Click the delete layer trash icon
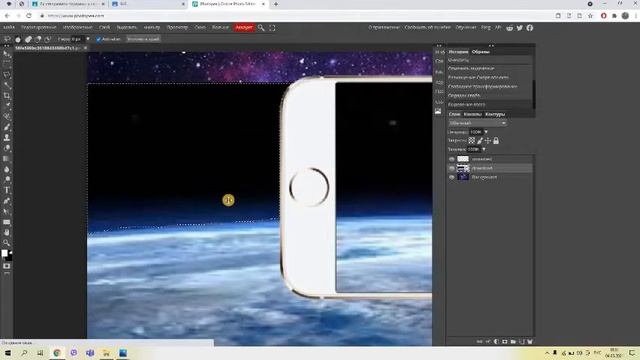 (530, 341)
